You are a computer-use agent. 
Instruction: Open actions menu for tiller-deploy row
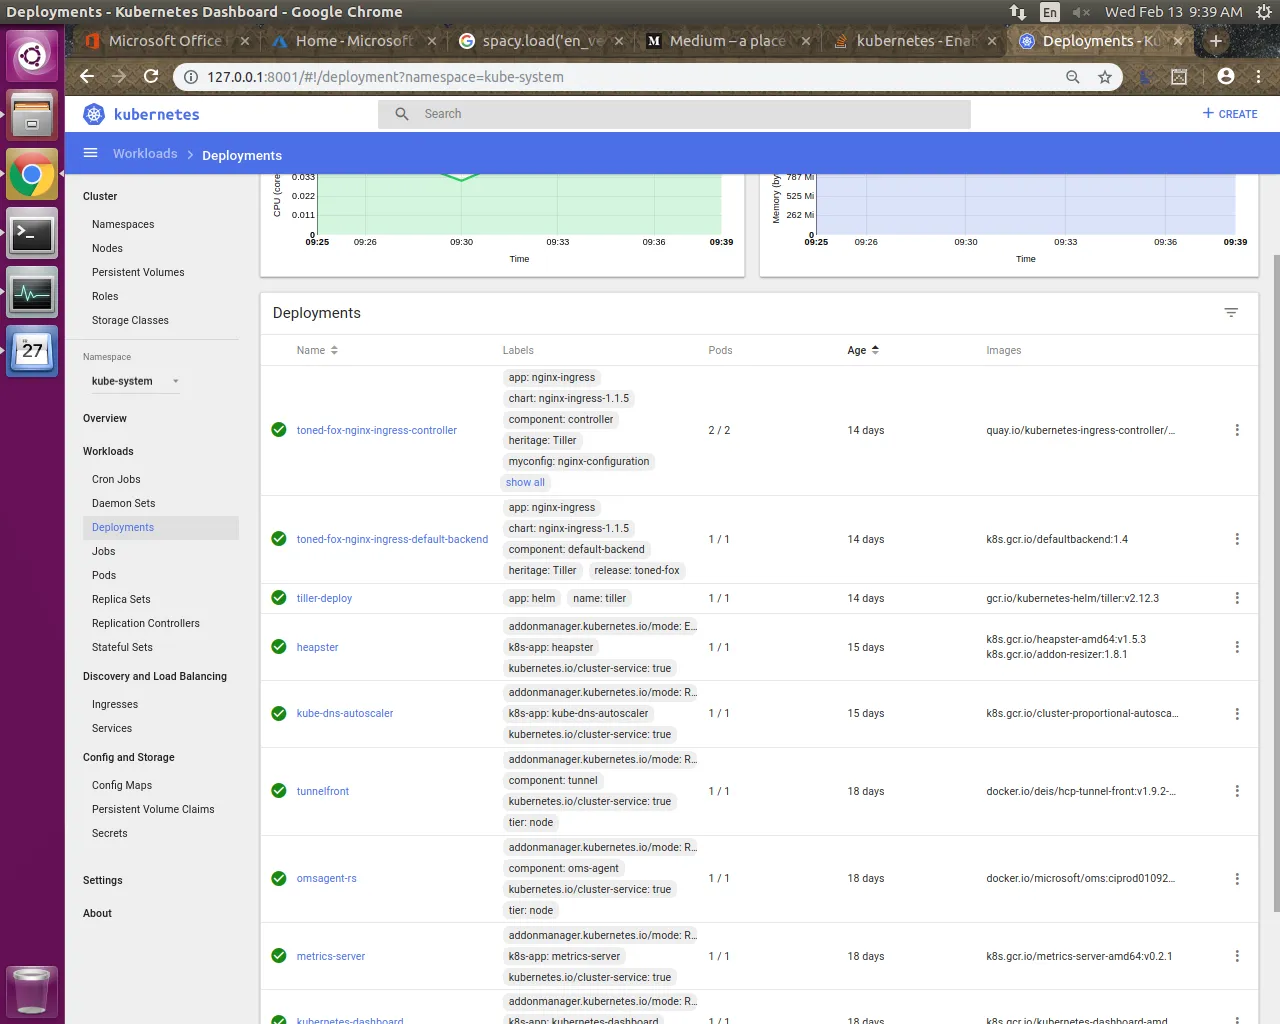click(1237, 598)
